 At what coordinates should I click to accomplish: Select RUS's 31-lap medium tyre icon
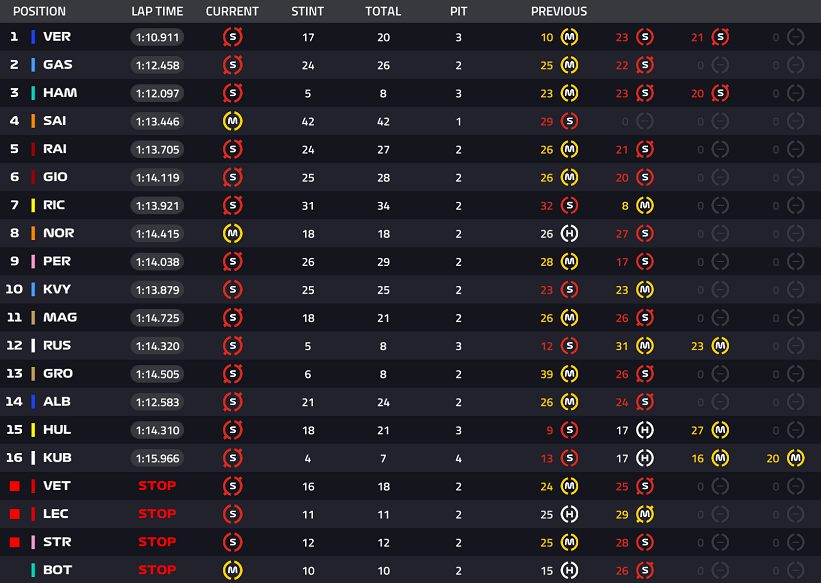click(x=645, y=346)
